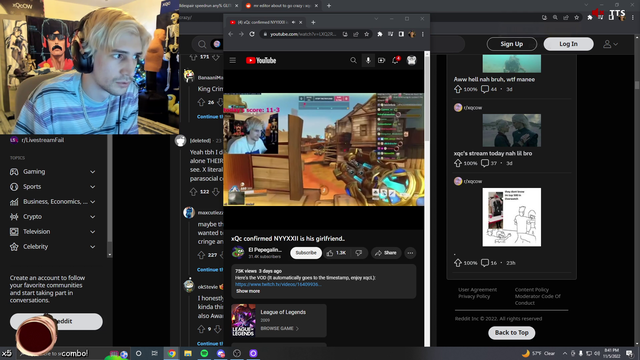Open YouTube Create video icon

point(381,60)
